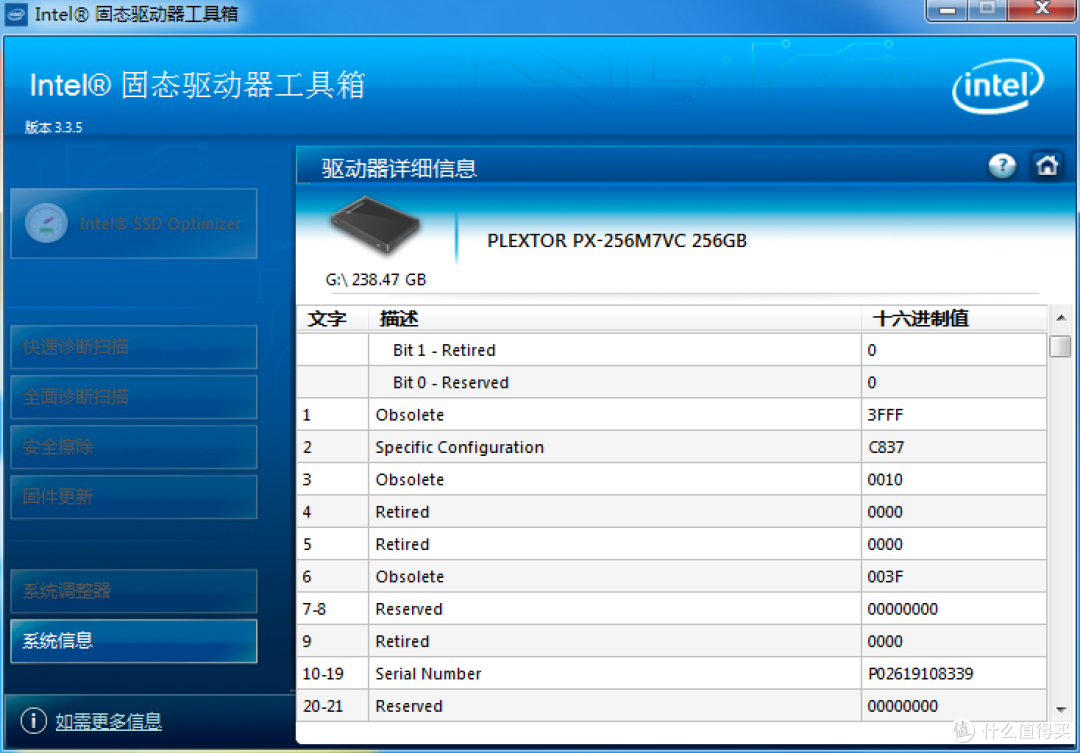The width and height of the screenshot is (1080, 753).
Task: Click the 什么值得买 watermark icon
Action: pos(963,731)
